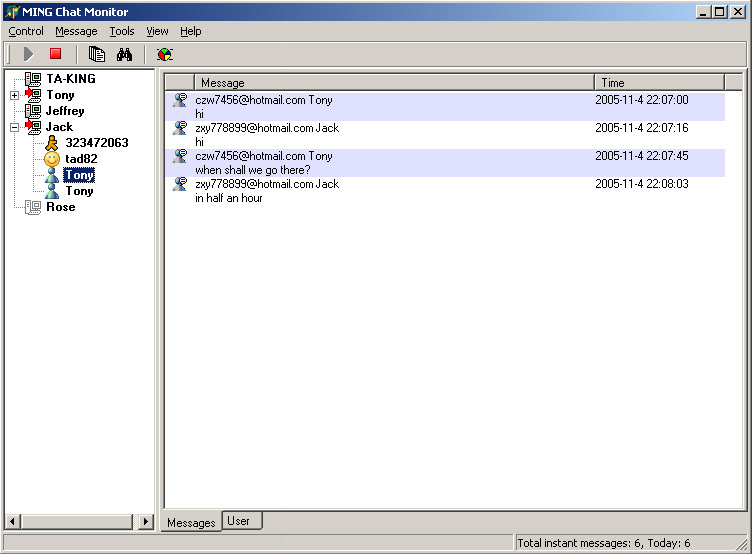Click the message icon for the 22:07:16 row
752x554 pixels.
click(180, 128)
